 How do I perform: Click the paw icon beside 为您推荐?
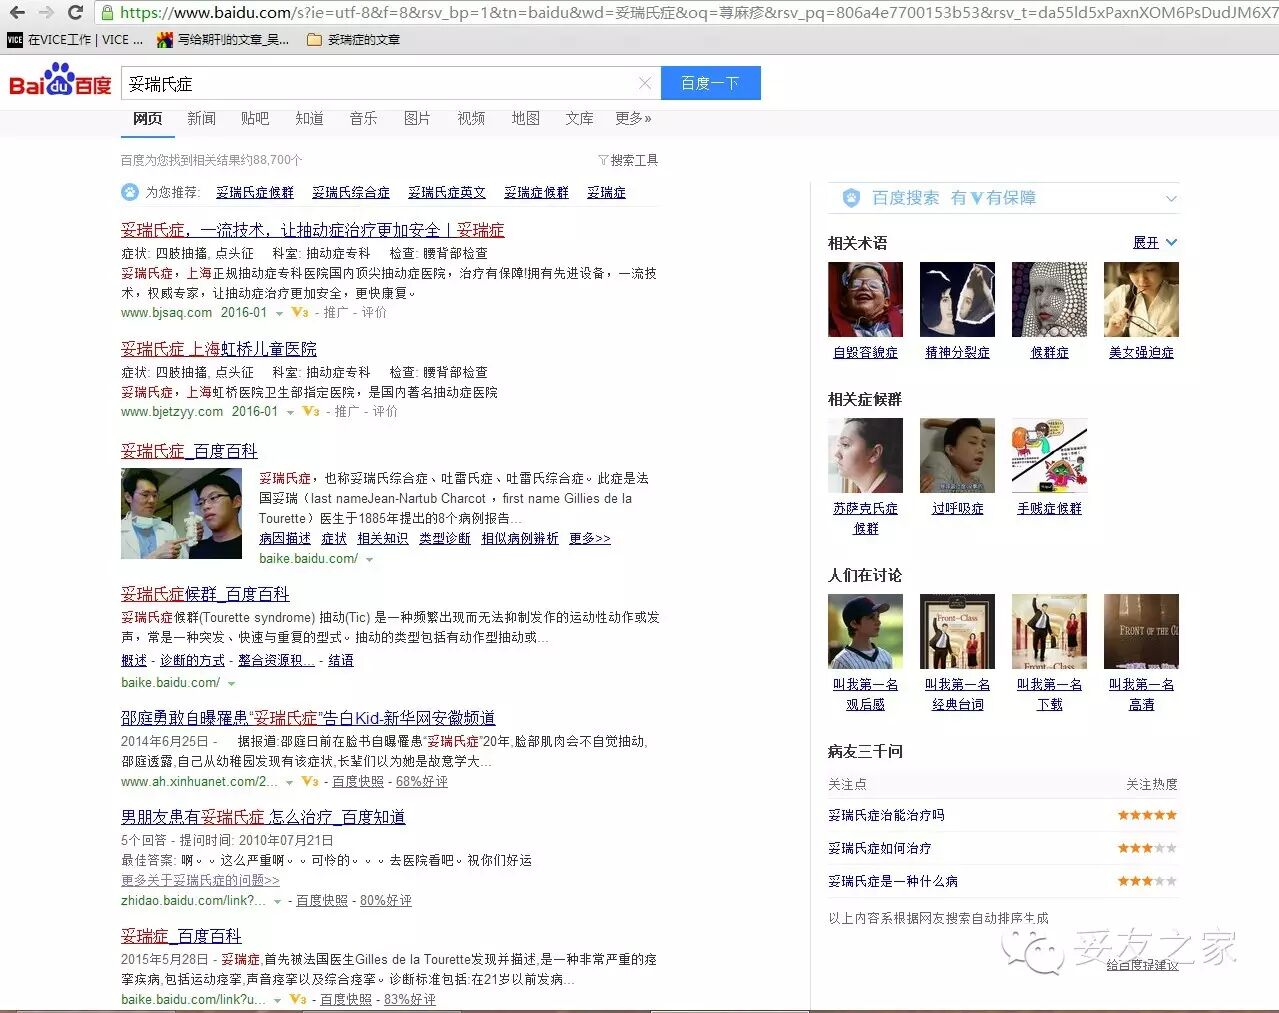pos(130,192)
